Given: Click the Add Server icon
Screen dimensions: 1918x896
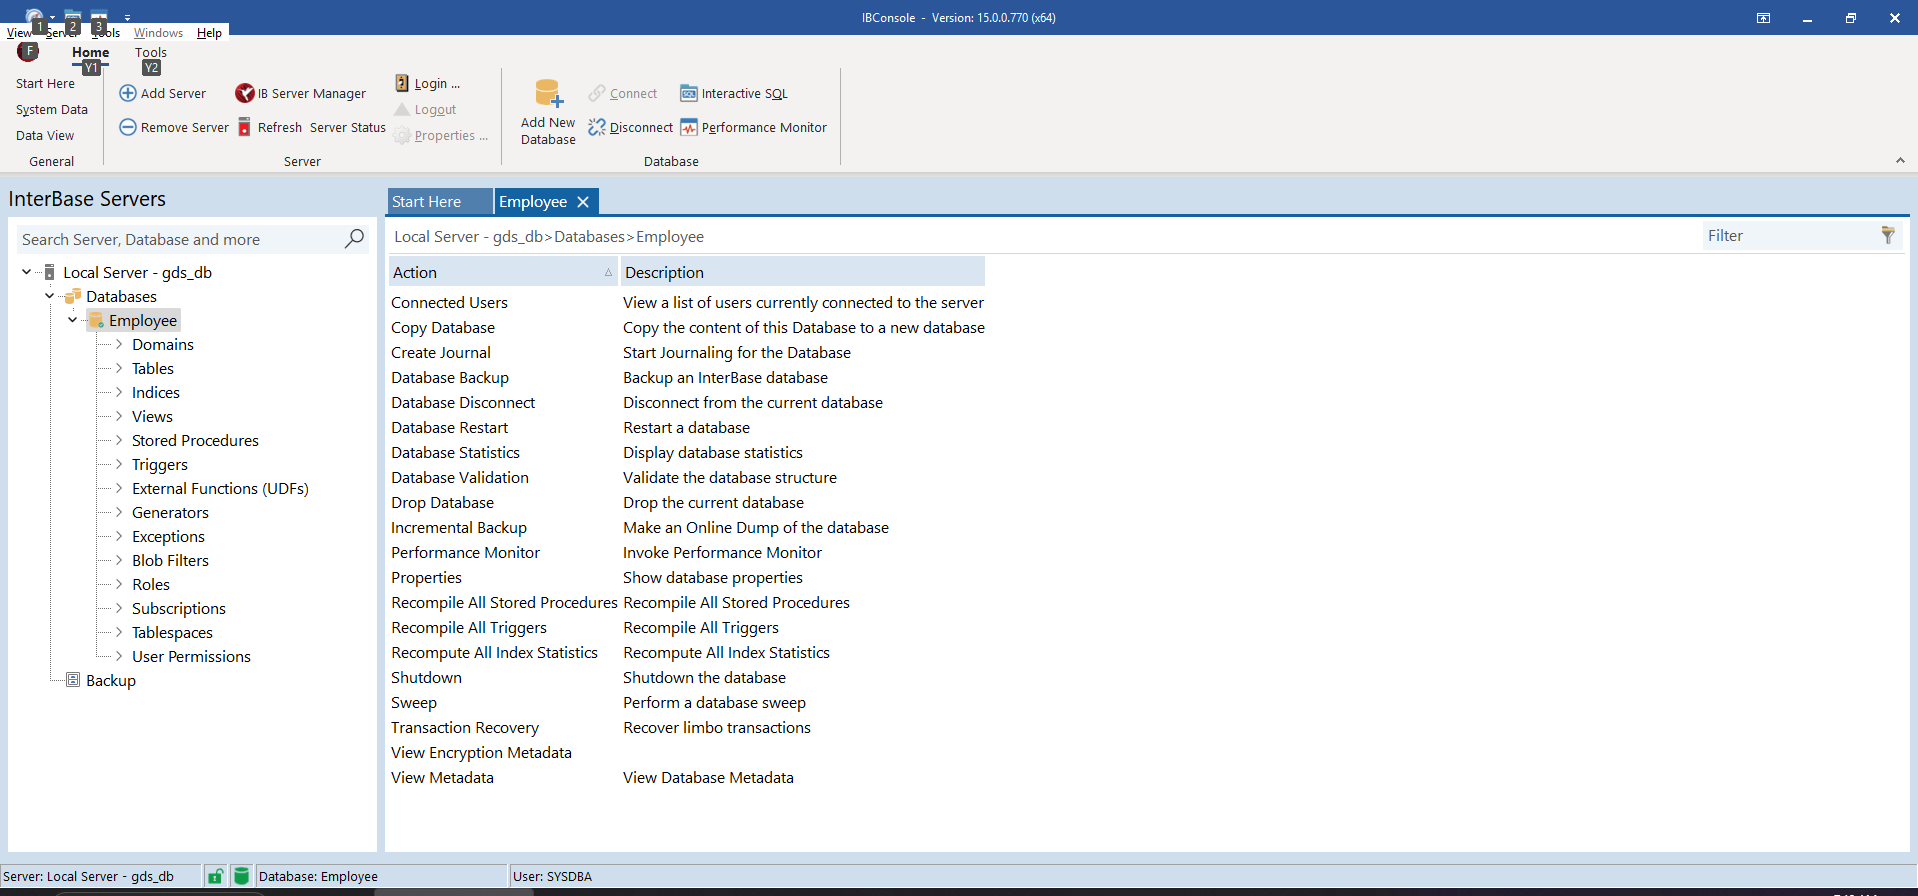Looking at the screenshot, I should tap(128, 93).
